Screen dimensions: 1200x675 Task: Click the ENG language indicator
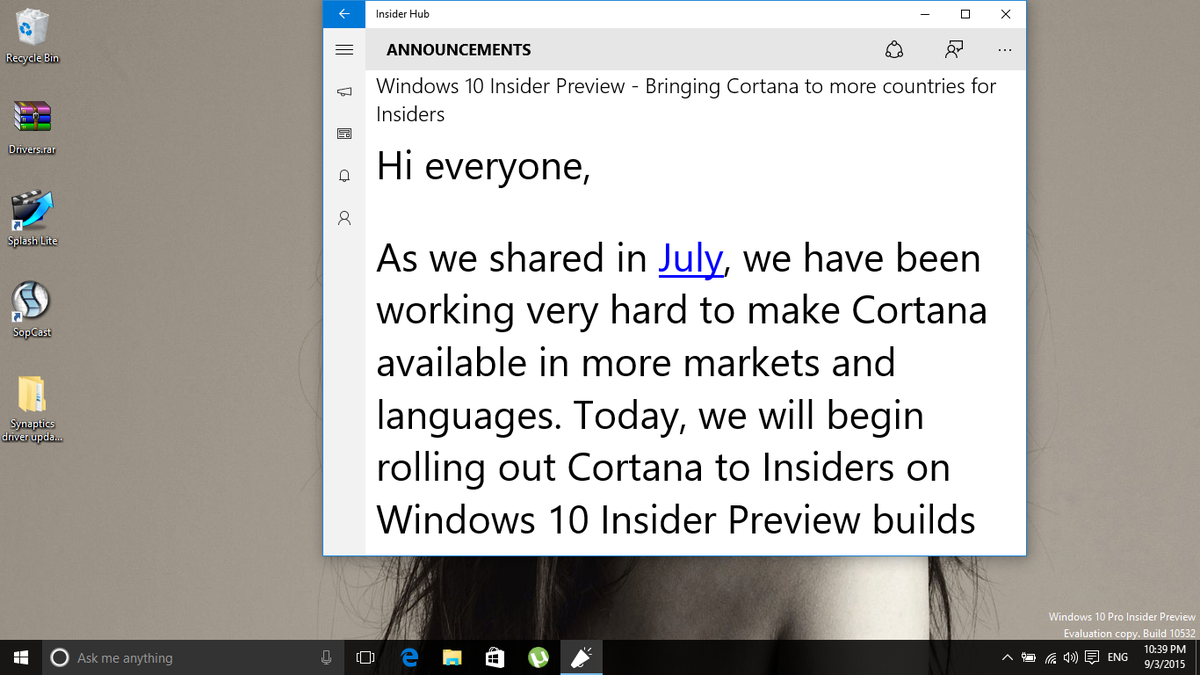[1118, 657]
